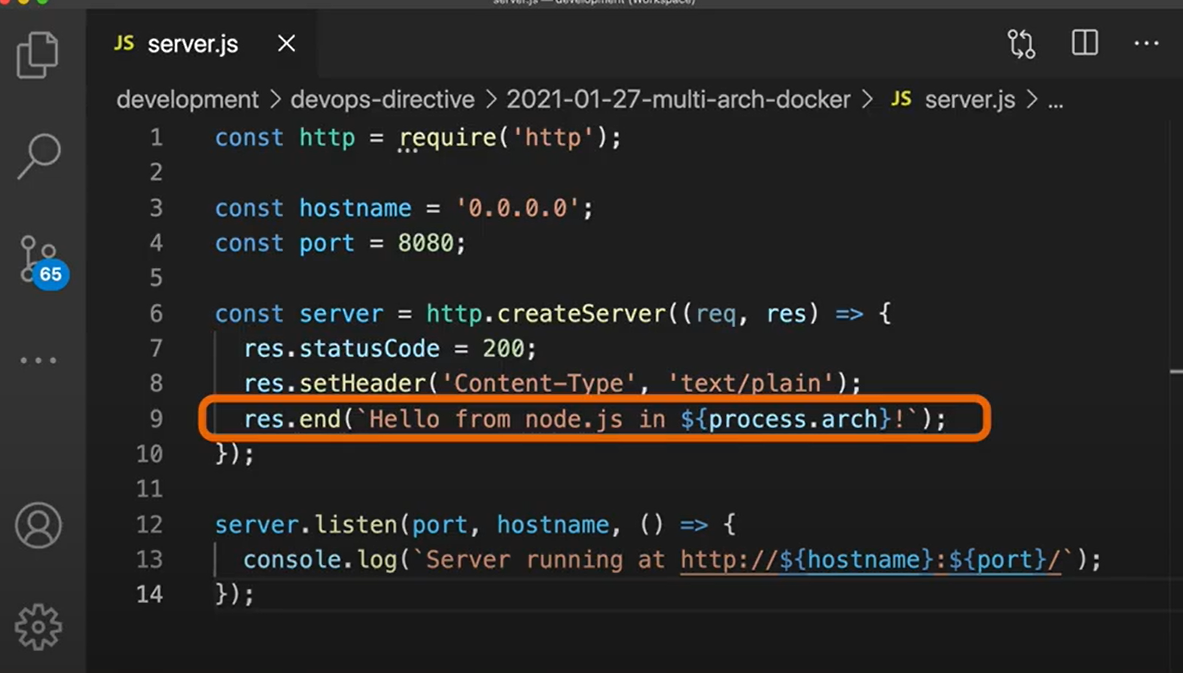This screenshot has height=673, width=1183.
Task: Open editor more actions ellipsis
Action: point(1146,43)
